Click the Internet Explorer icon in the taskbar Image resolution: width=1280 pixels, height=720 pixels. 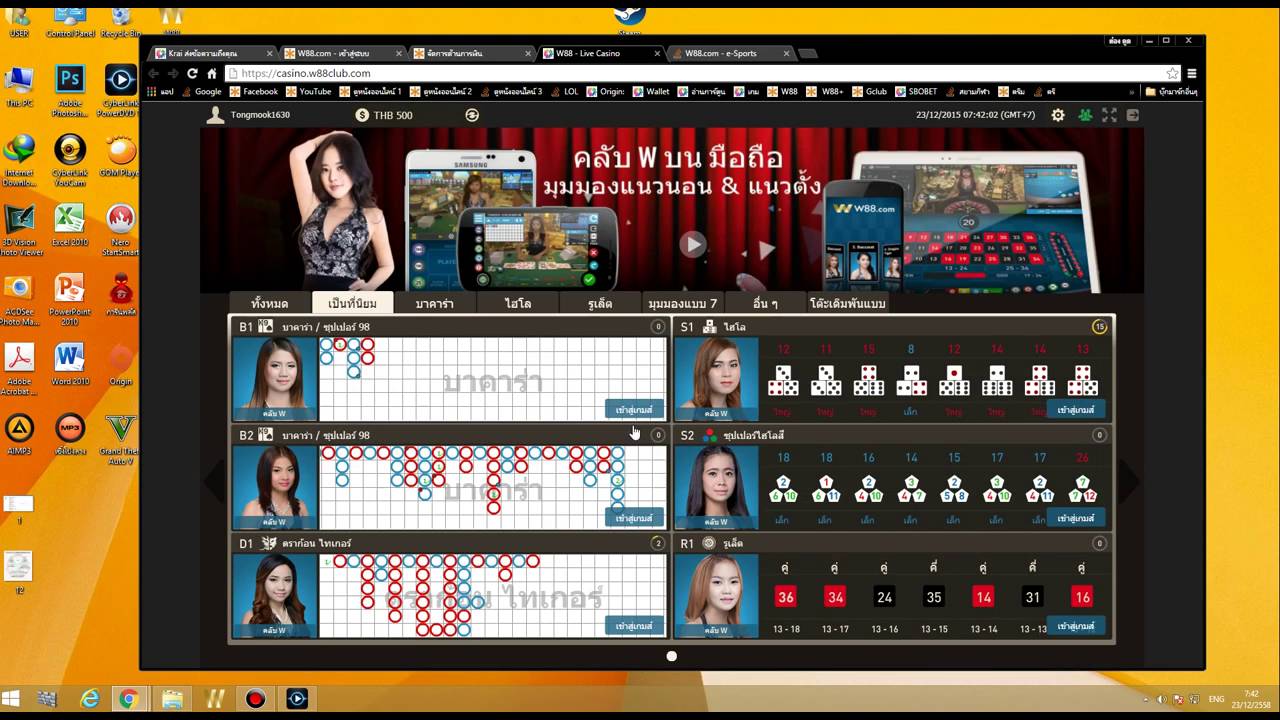point(90,699)
